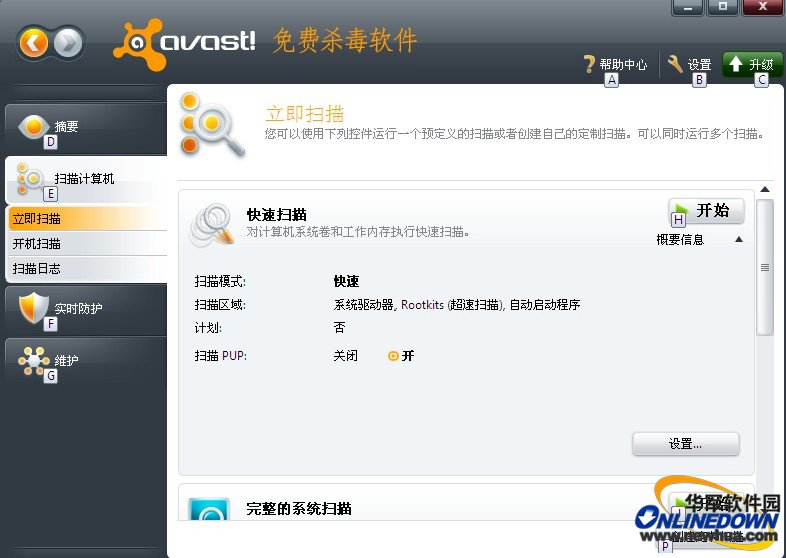Select 开机扫描 submenu item

pyautogui.click(x=88, y=244)
